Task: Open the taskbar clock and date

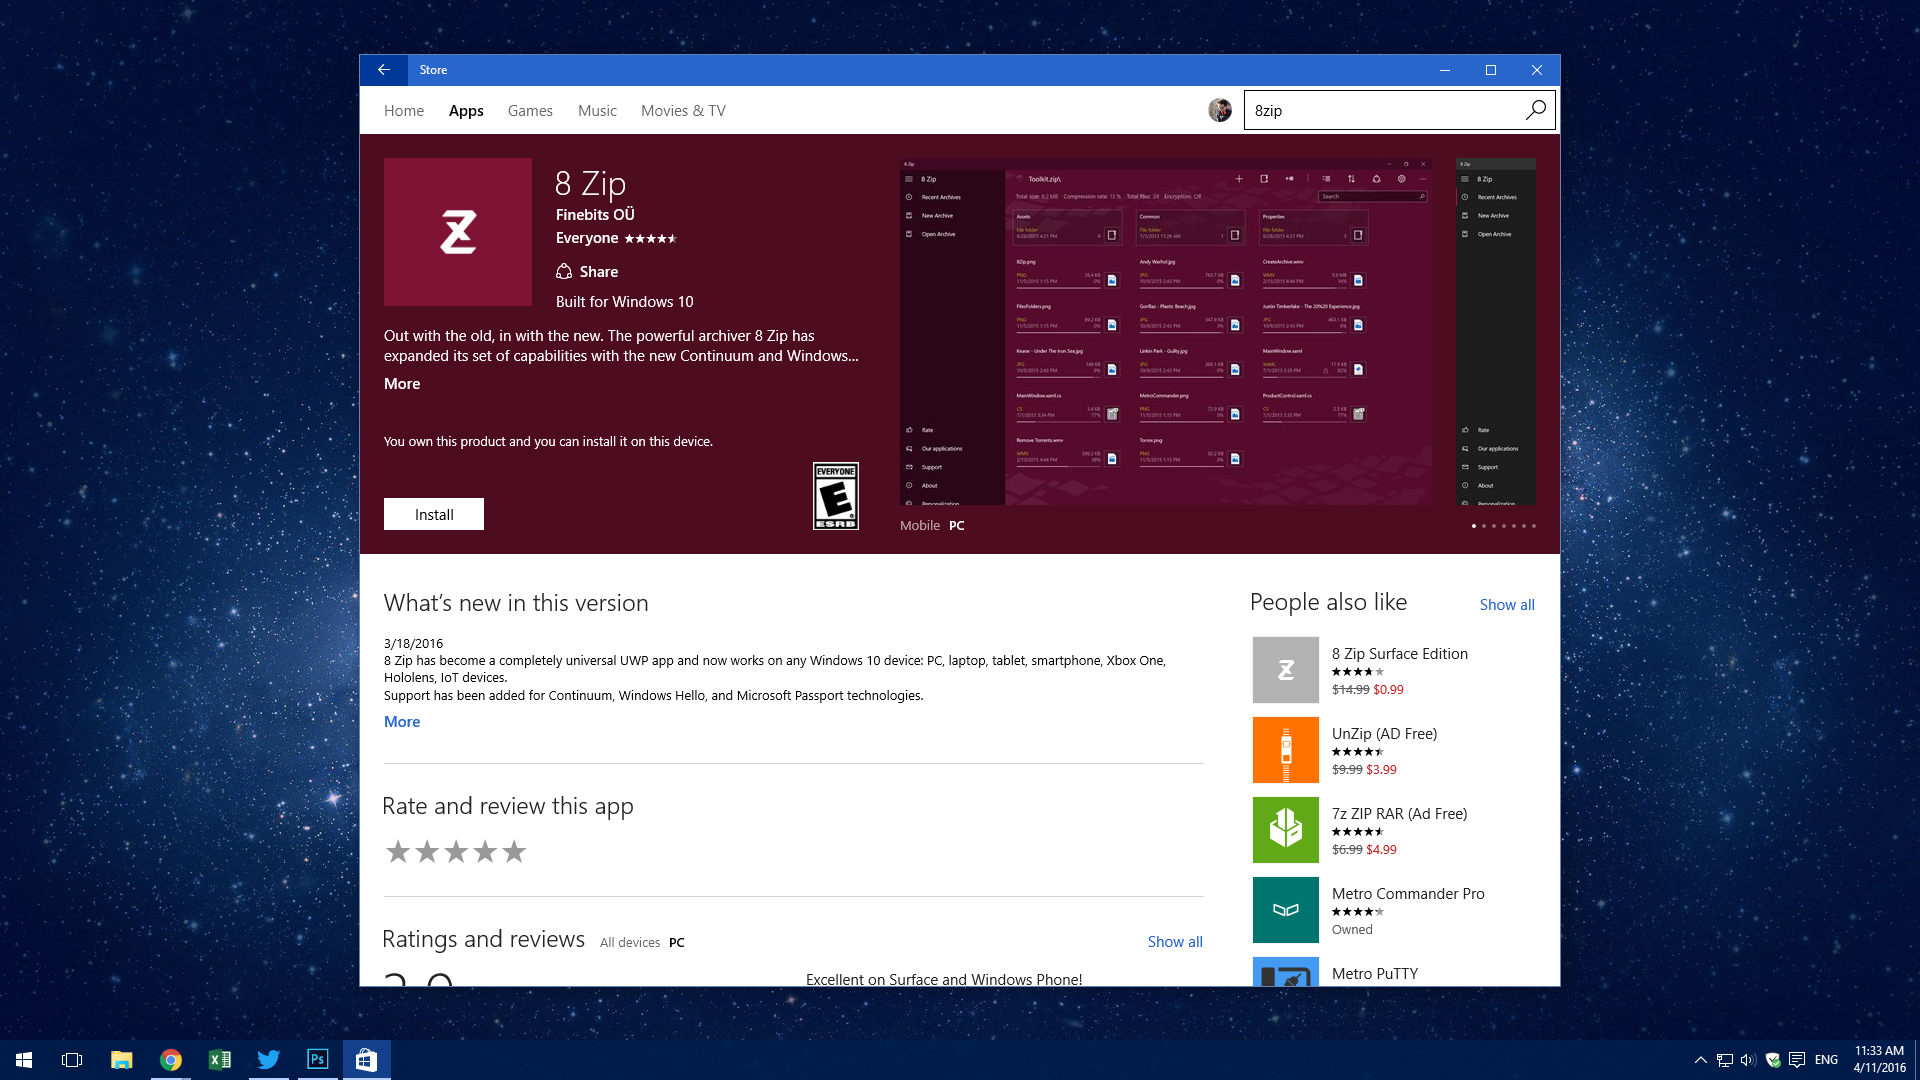Action: 1879,1060
